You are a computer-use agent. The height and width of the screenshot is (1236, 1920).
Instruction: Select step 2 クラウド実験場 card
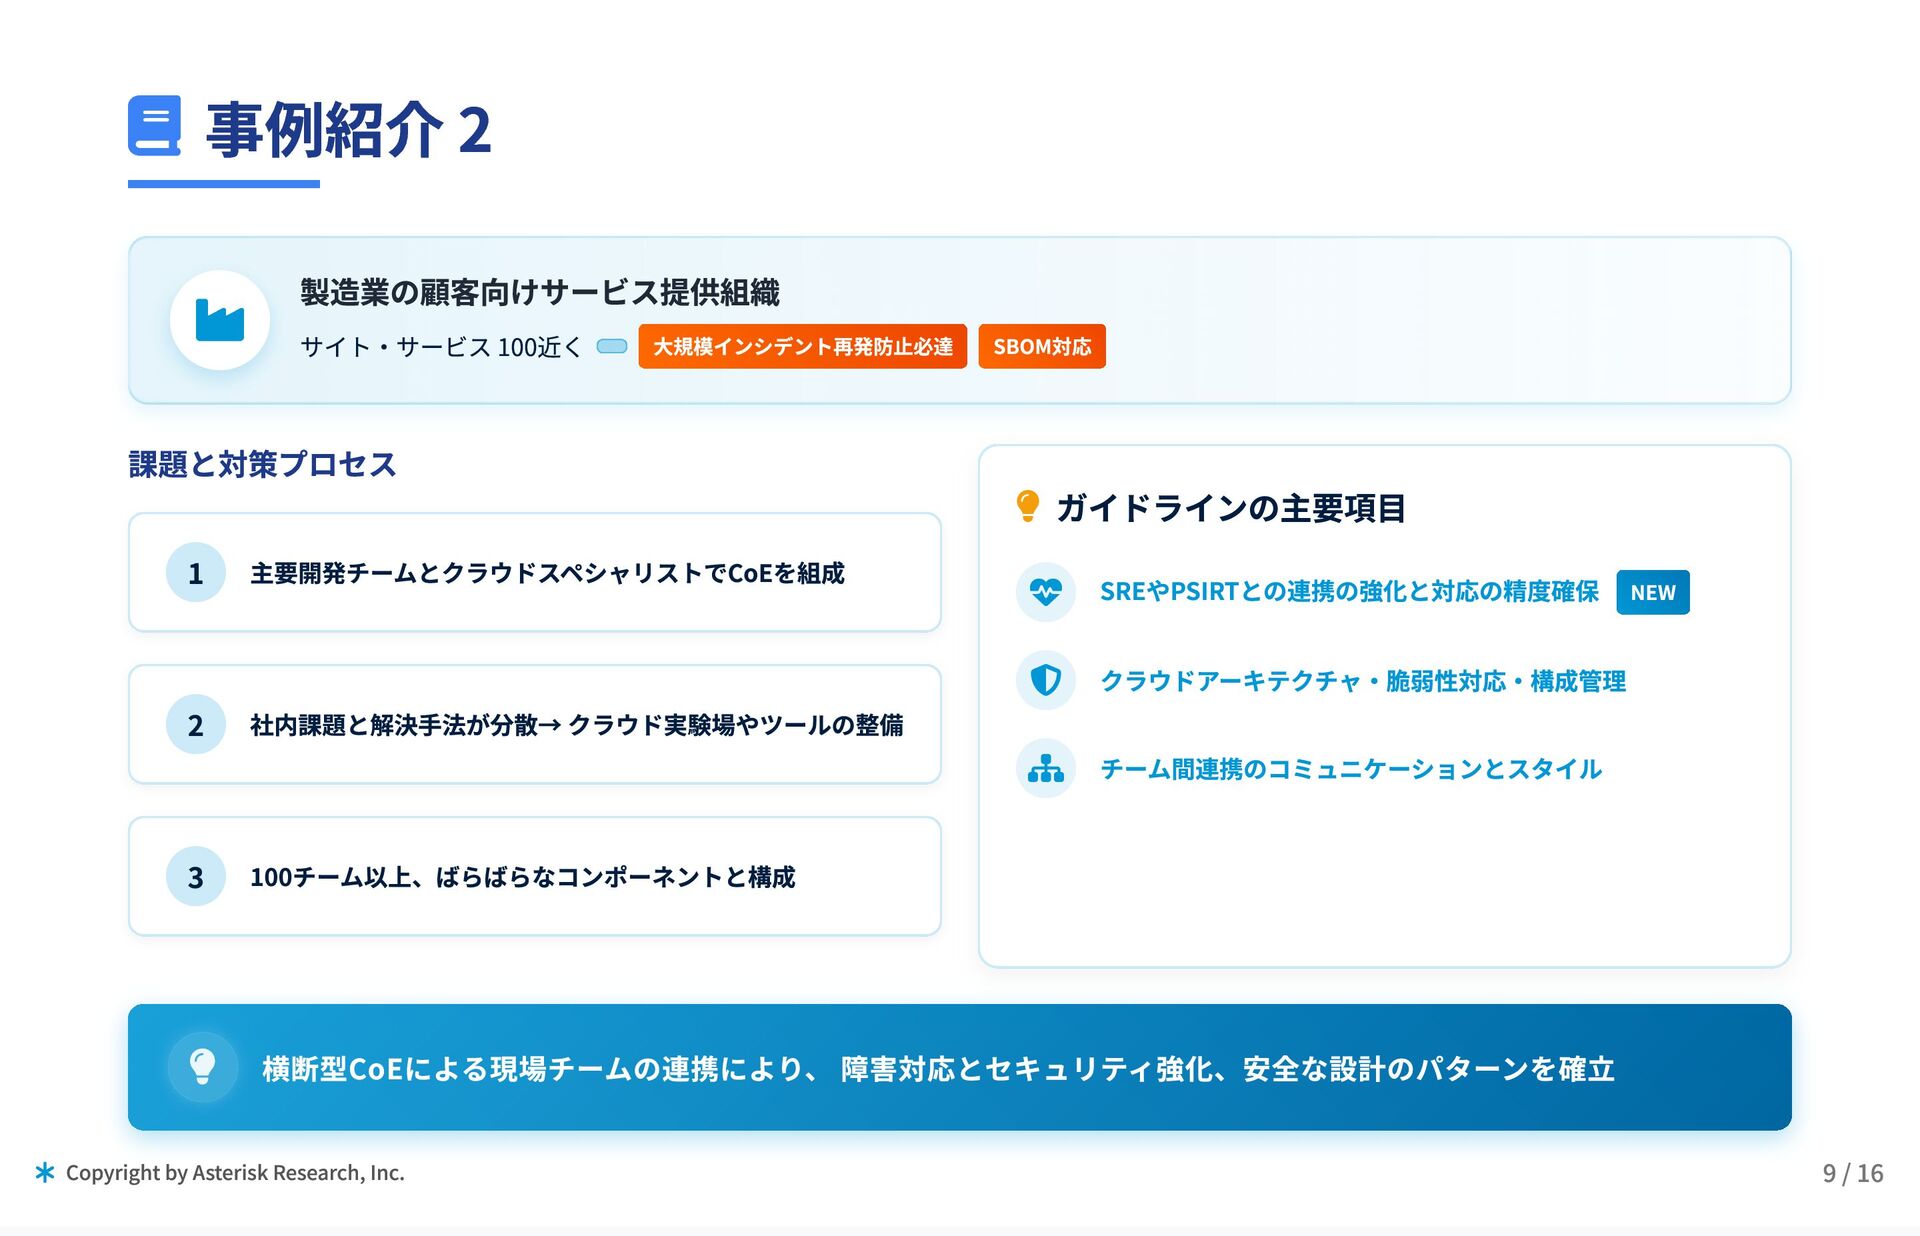coord(534,724)
